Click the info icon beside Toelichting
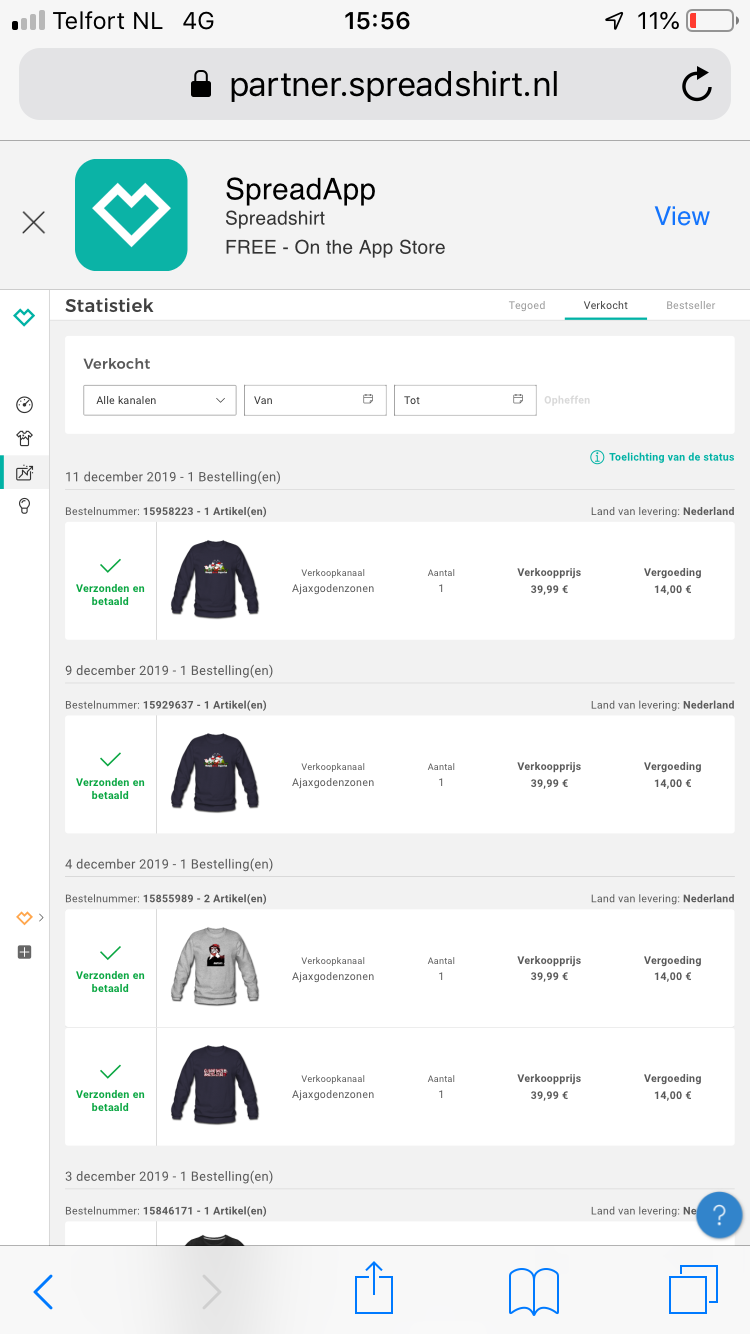The height and width of the screenshot is (1334, 750). pyautogui.click(x=597, y=457)
